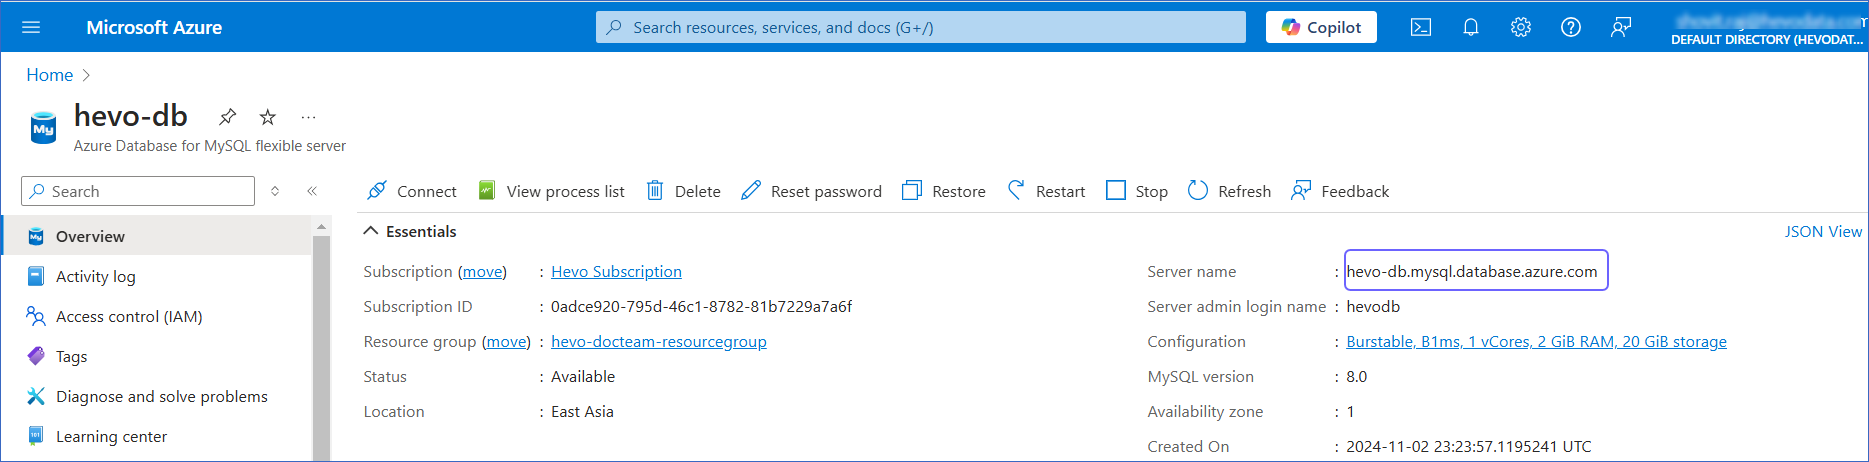The height and width of the screenshot is (462, 1869).
Task: Click the Copilot button
Action: click(1321, 27)
